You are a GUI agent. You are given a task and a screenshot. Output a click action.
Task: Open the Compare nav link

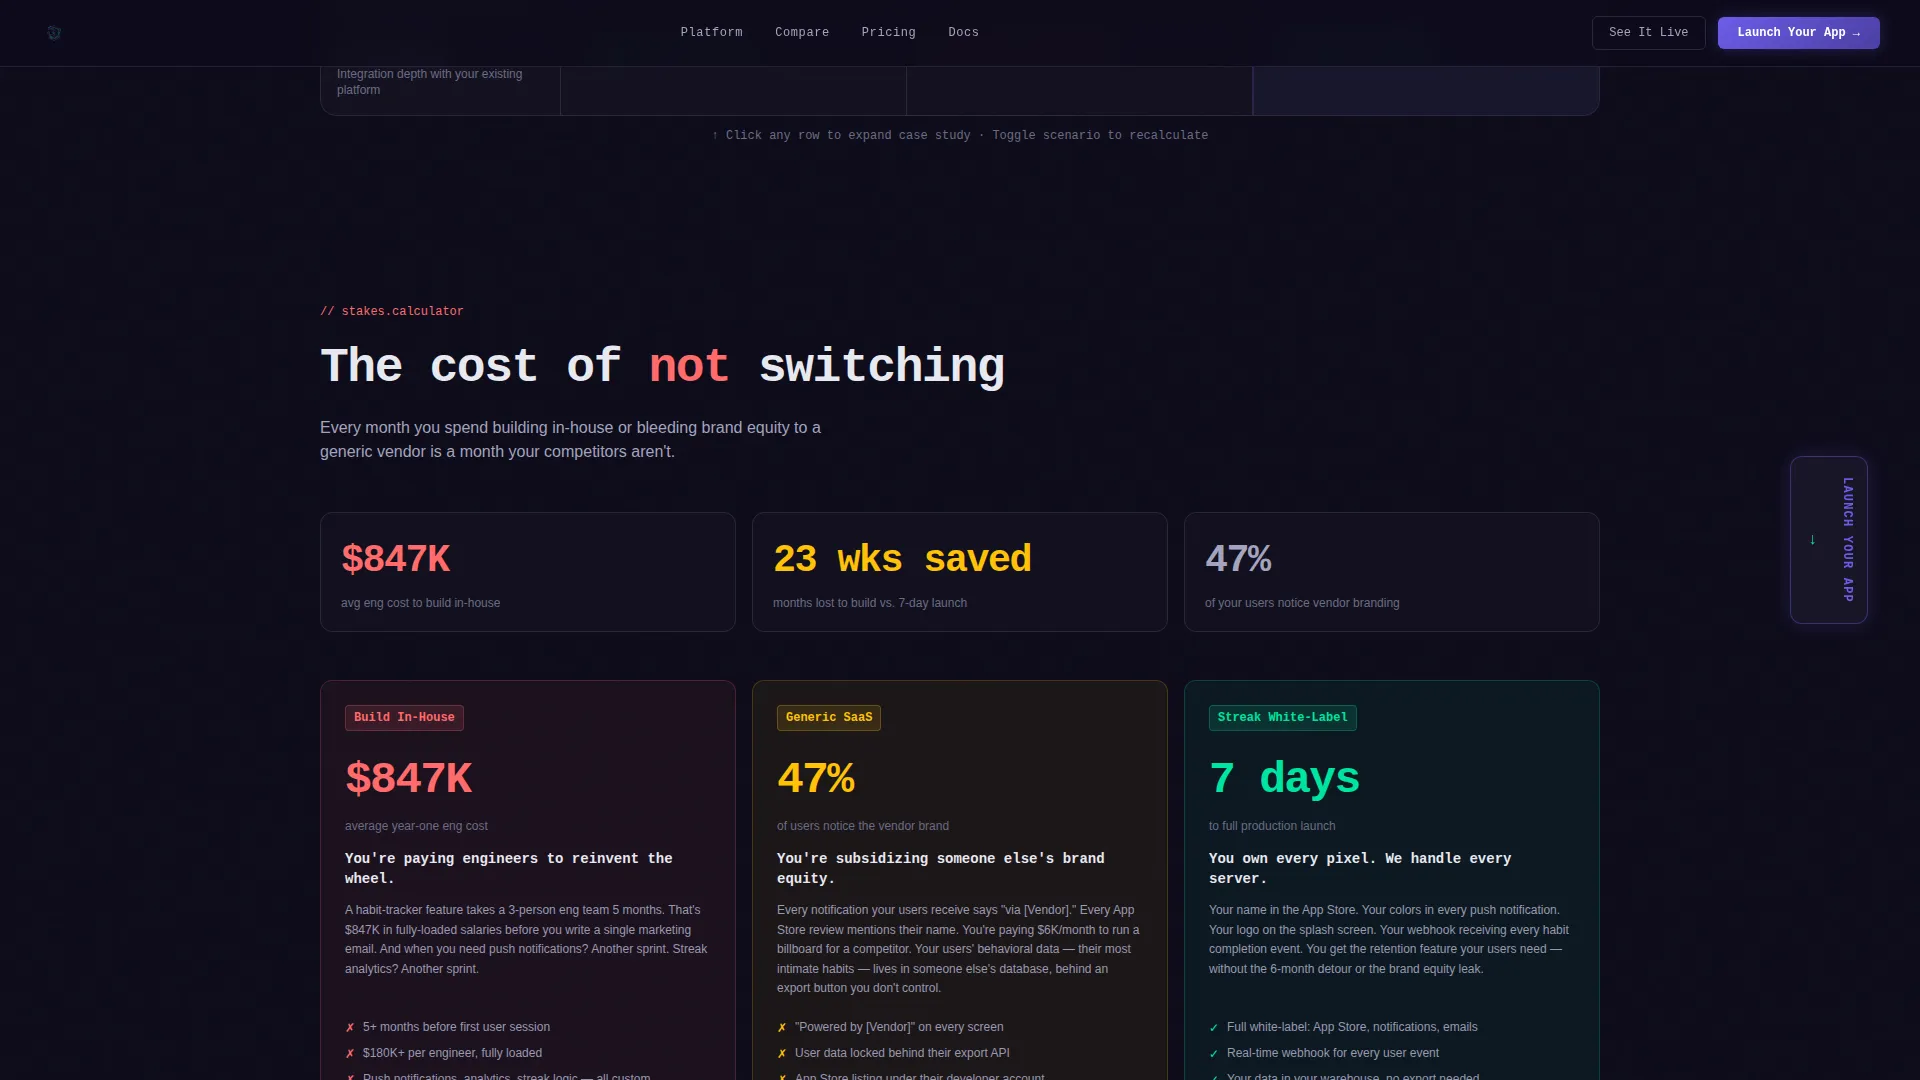(801, 33)
